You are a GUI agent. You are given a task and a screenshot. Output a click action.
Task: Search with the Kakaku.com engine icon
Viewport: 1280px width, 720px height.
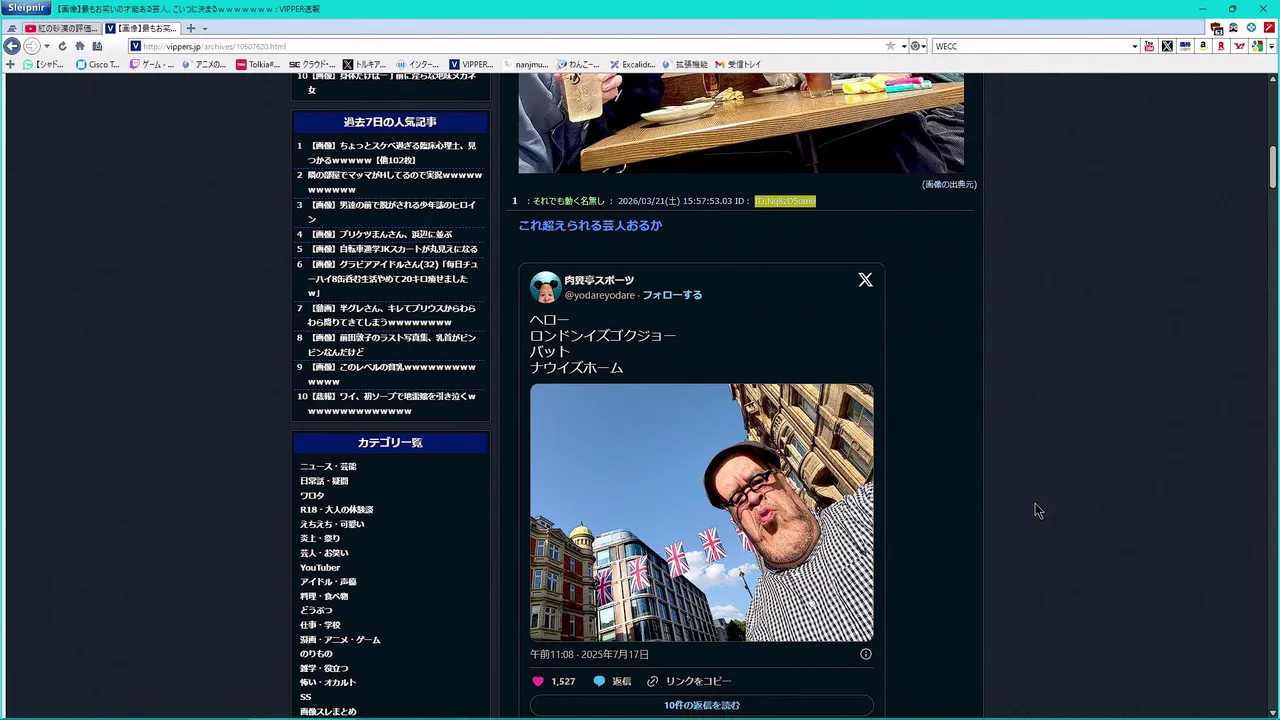pos(1185,46)
